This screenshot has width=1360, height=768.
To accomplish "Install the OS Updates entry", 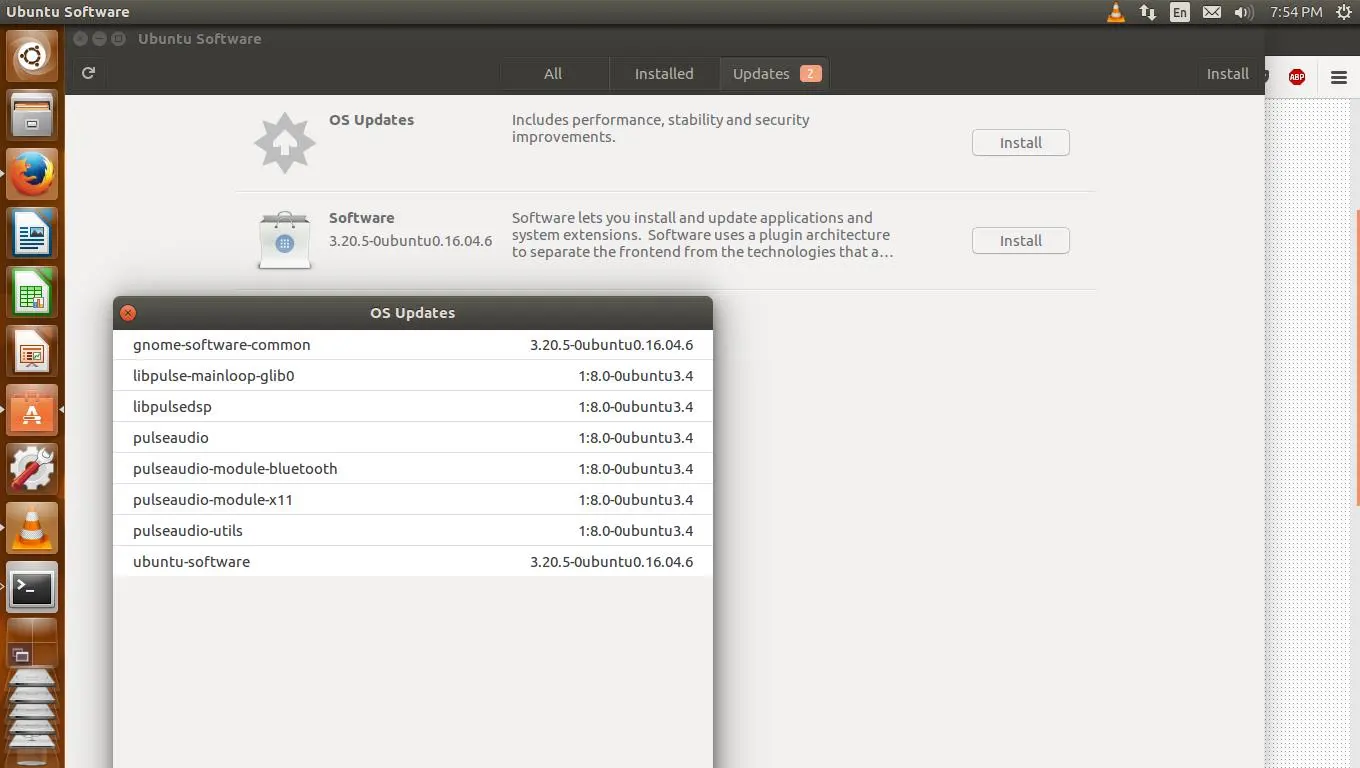I will coord(1021,143).
